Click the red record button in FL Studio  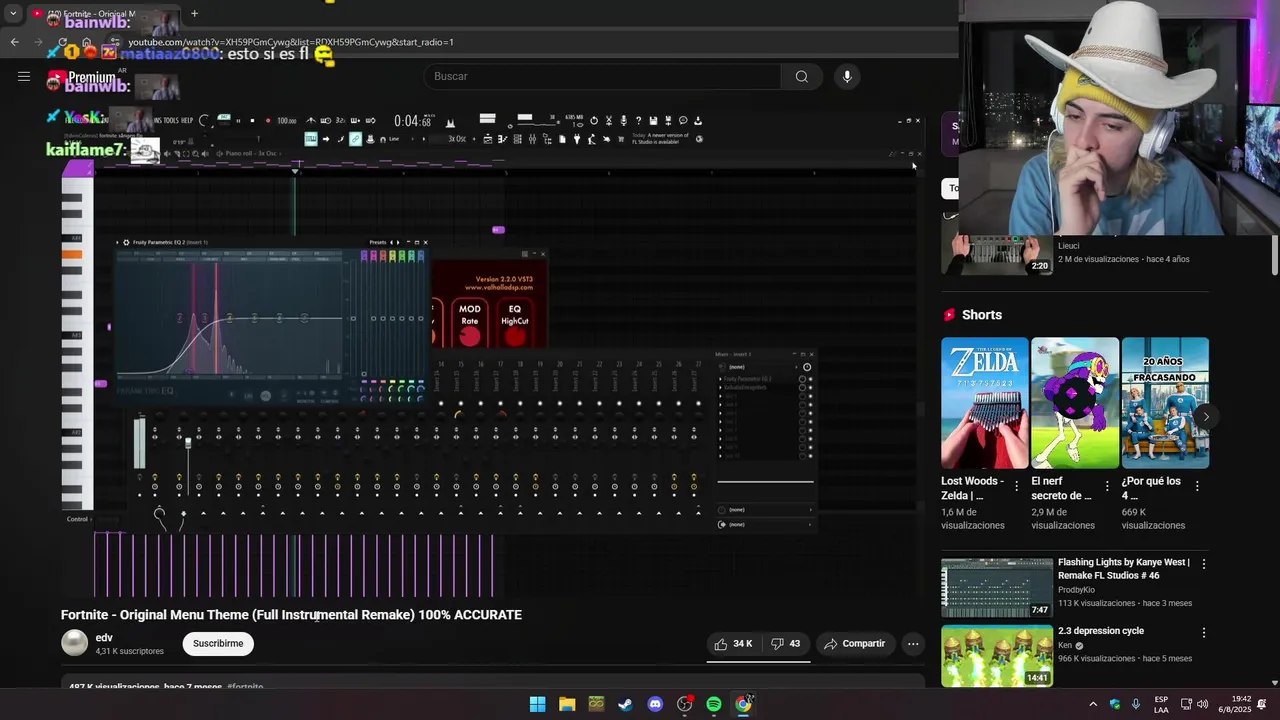click(x=268, y=120)
